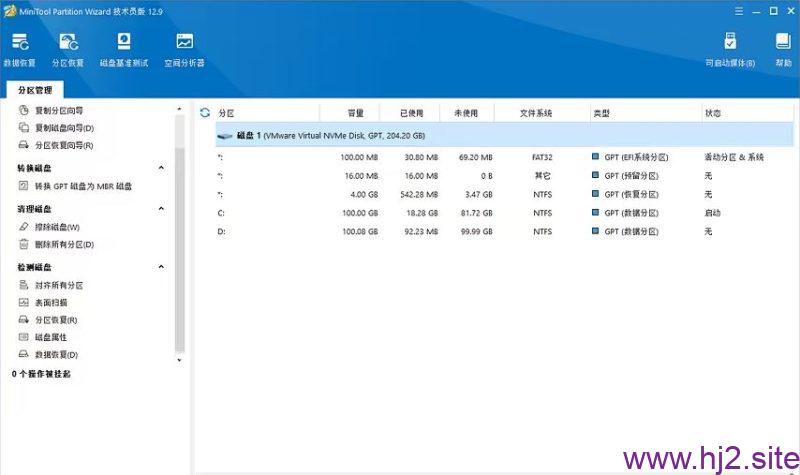
Task: Click 0 个操作被挂起 status text
Action: pyautogui.click(x=41, y=374)
